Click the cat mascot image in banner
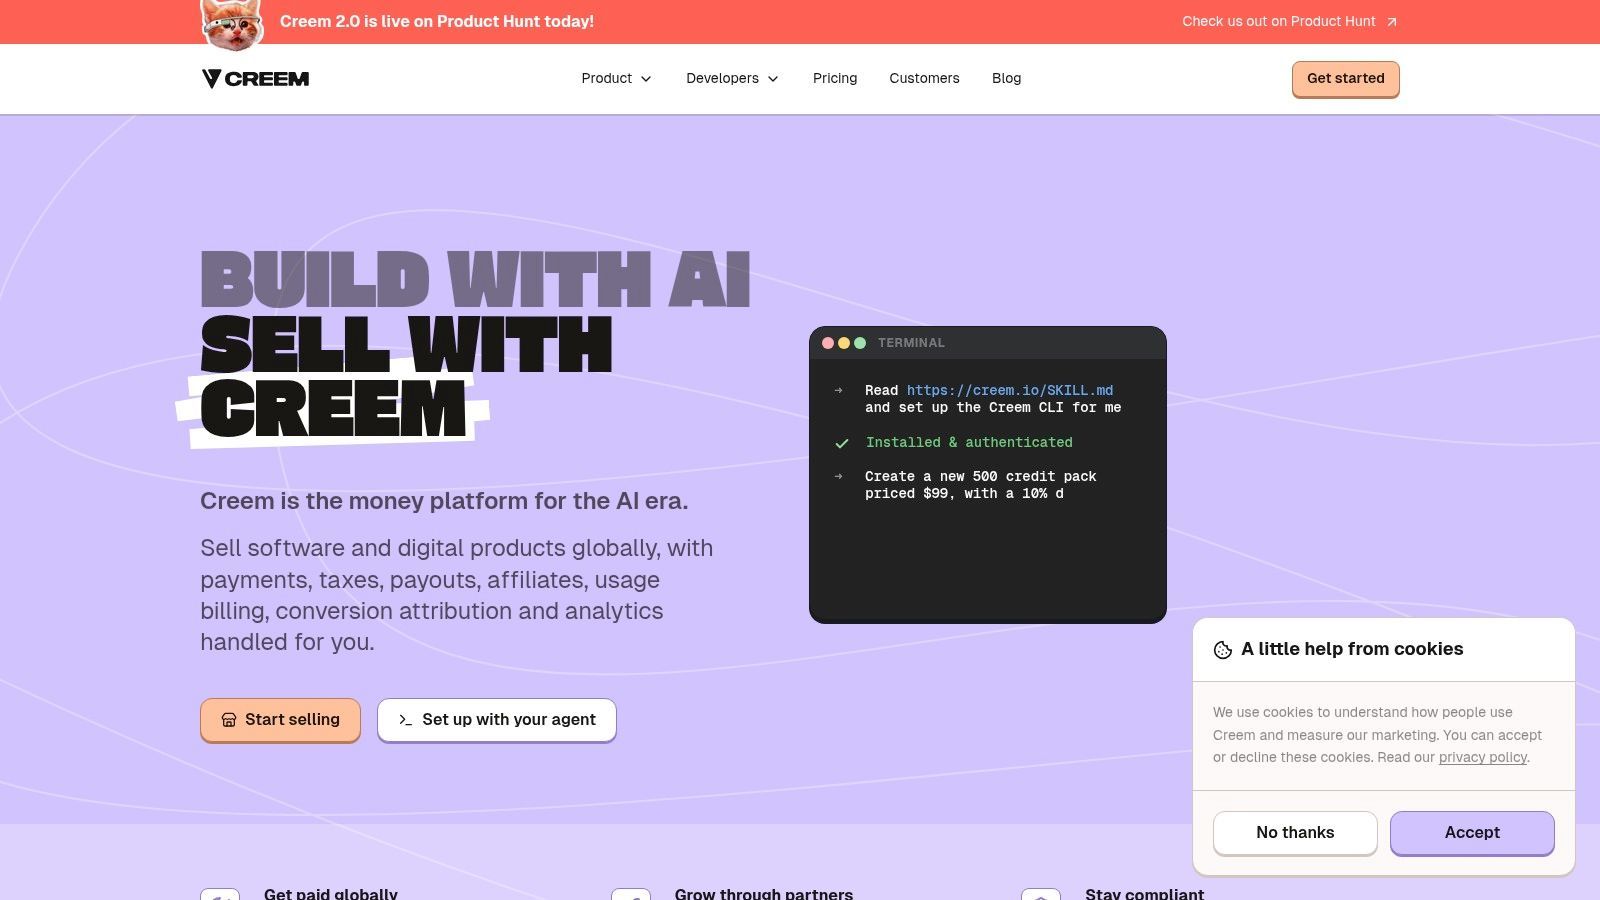 pyautogui.click(x=233, y=24)
